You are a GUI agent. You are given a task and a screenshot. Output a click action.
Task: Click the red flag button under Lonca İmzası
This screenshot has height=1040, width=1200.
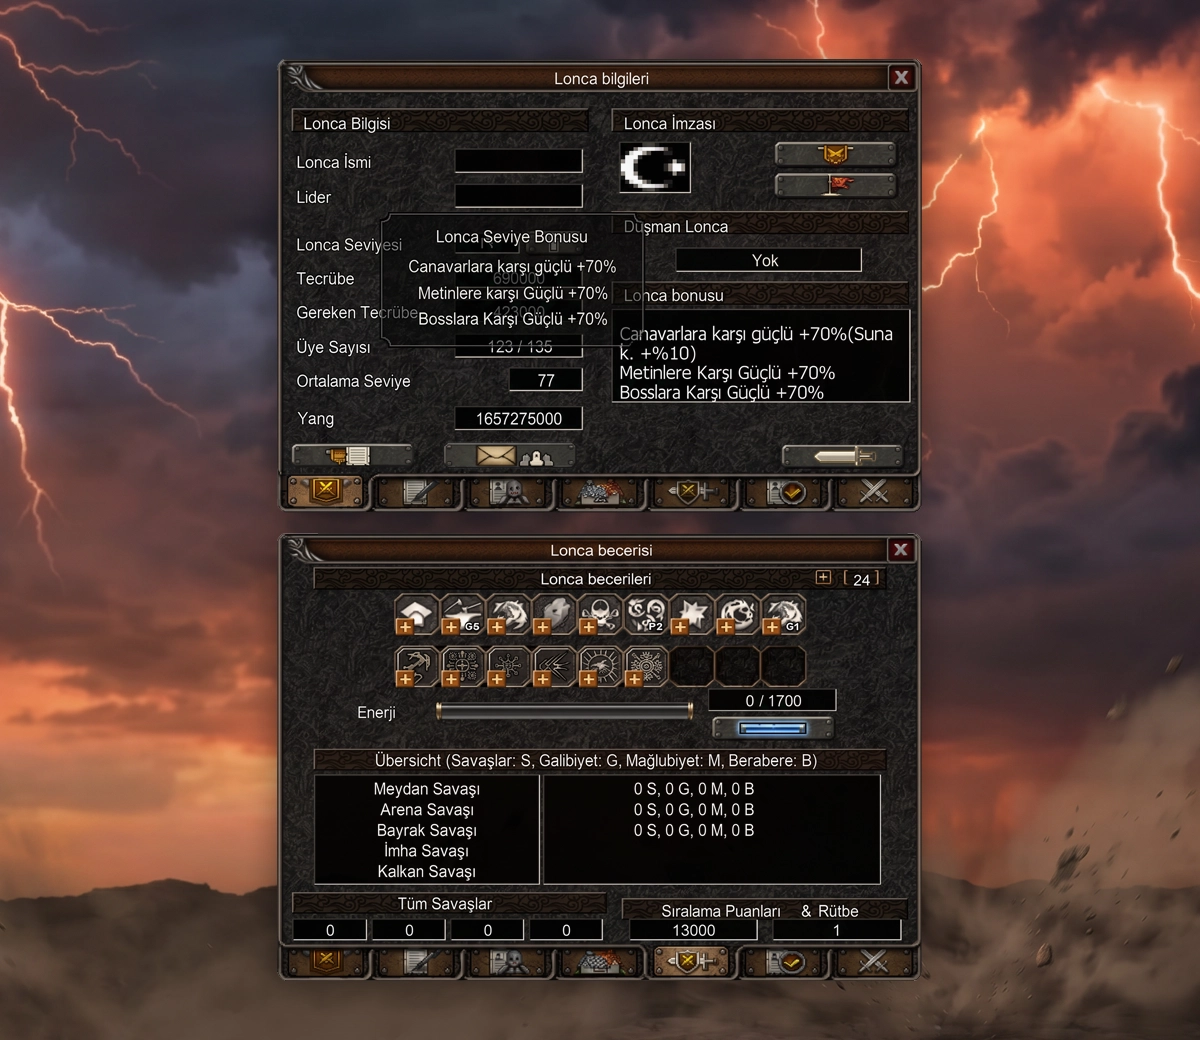[835, 185]
